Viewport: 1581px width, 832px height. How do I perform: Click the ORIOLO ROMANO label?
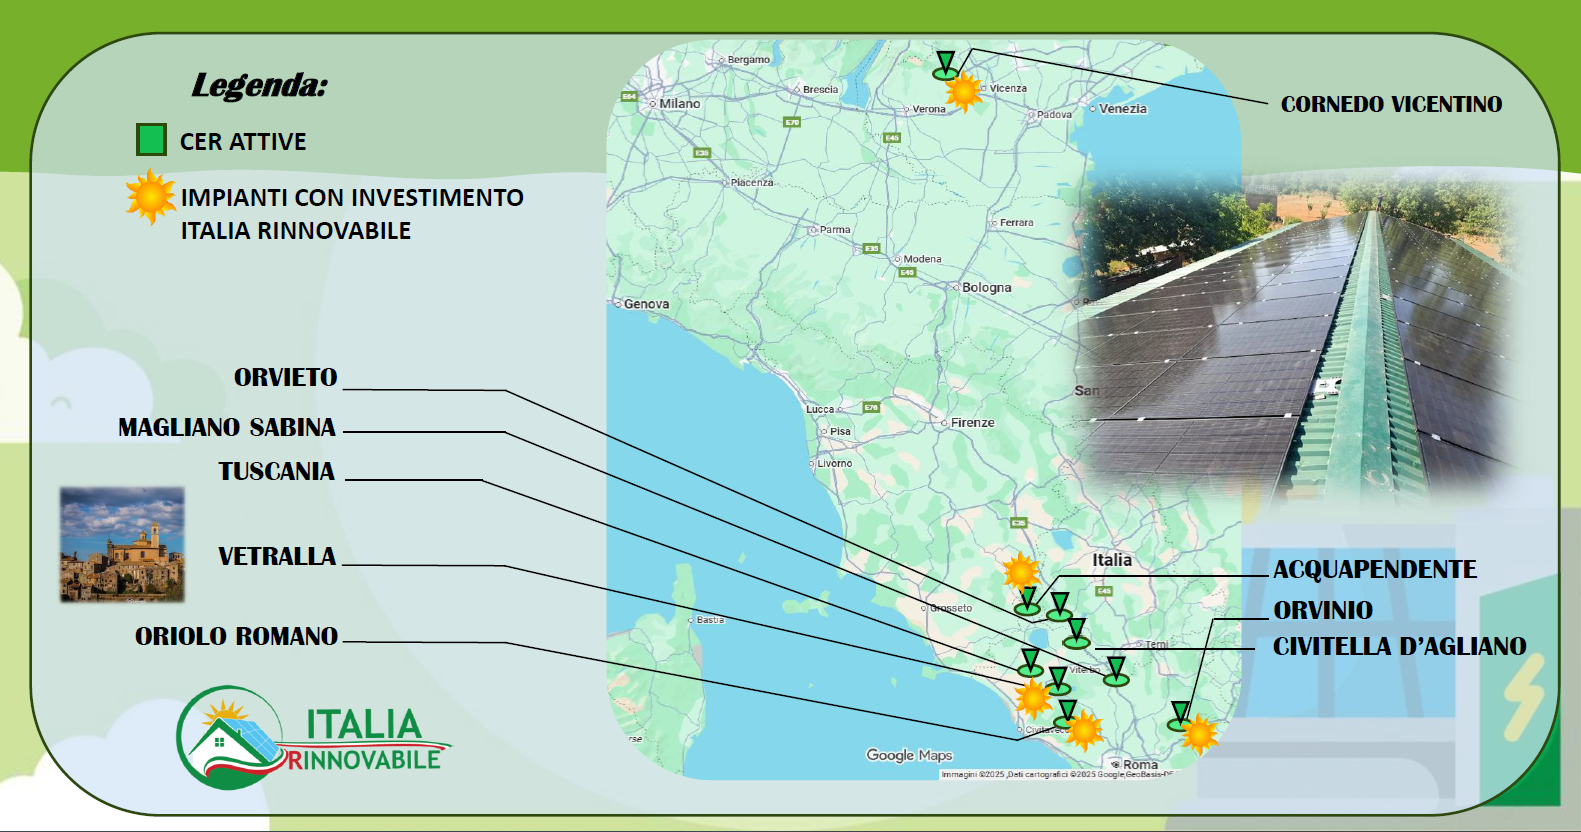coord(237,636)
